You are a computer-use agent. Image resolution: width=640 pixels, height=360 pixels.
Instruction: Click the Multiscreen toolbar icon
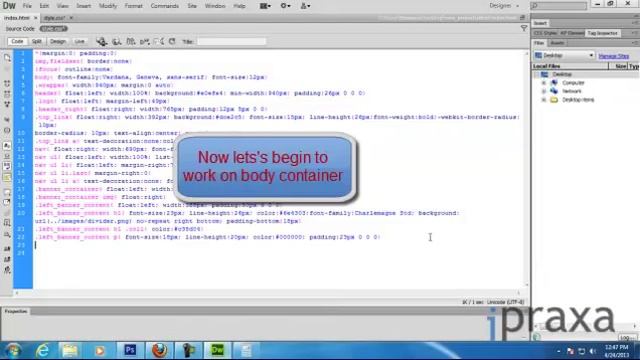102,41
